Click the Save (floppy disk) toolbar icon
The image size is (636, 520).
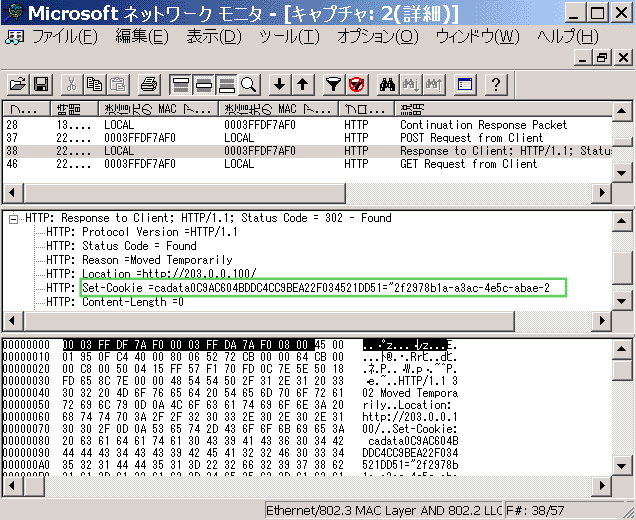tap(41, 85)
